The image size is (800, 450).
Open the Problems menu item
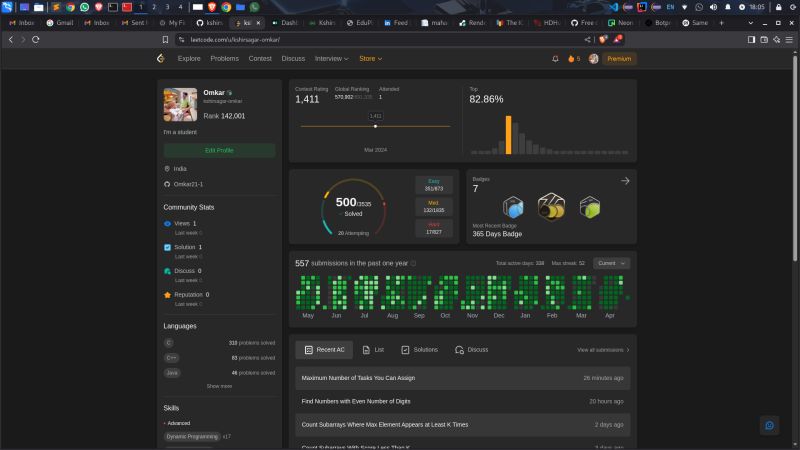click(224, 59)
